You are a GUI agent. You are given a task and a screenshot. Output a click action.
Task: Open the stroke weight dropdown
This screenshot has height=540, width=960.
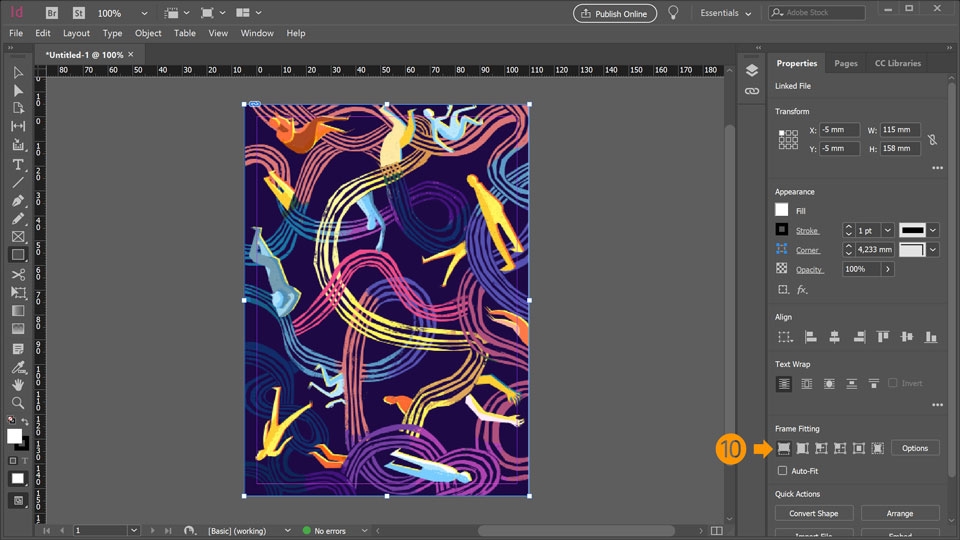click(x=887, y=230)
